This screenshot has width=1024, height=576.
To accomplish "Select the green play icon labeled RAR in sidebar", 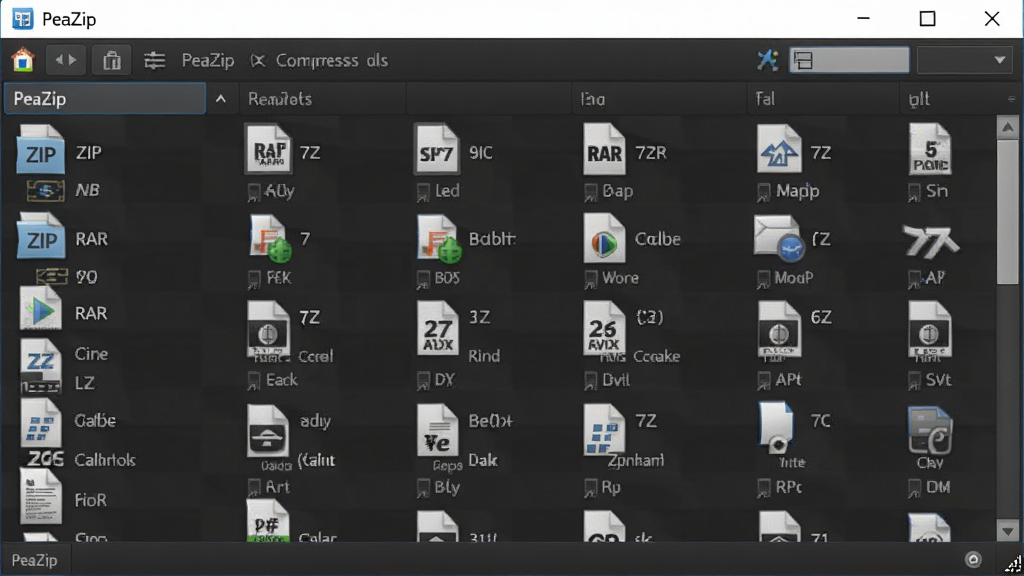I will click(x=40, y=310).
